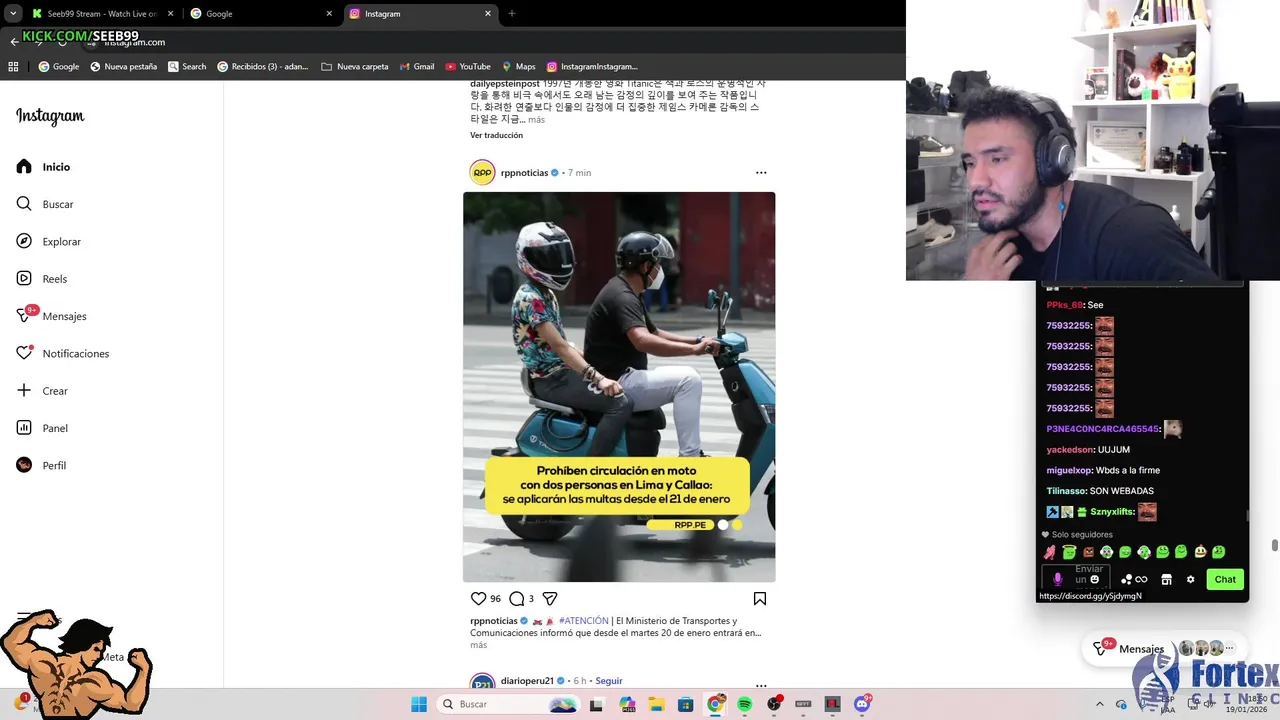Open Mensajes in Instagram sidebar
Screen dimensions: 1280x720
pos(51,316)
